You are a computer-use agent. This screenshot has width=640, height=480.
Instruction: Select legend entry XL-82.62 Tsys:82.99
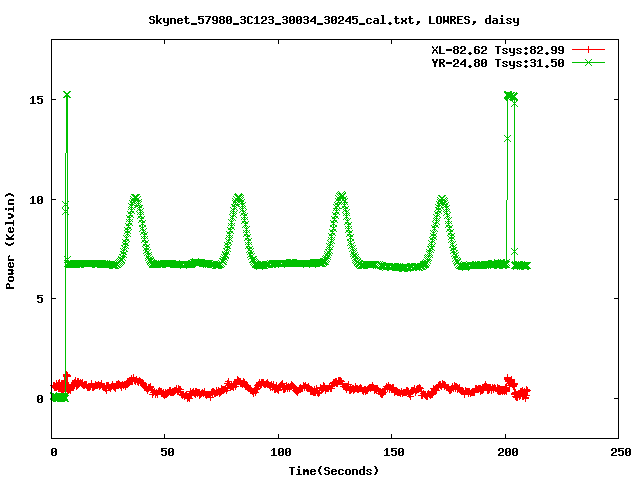tap(498, 50)
